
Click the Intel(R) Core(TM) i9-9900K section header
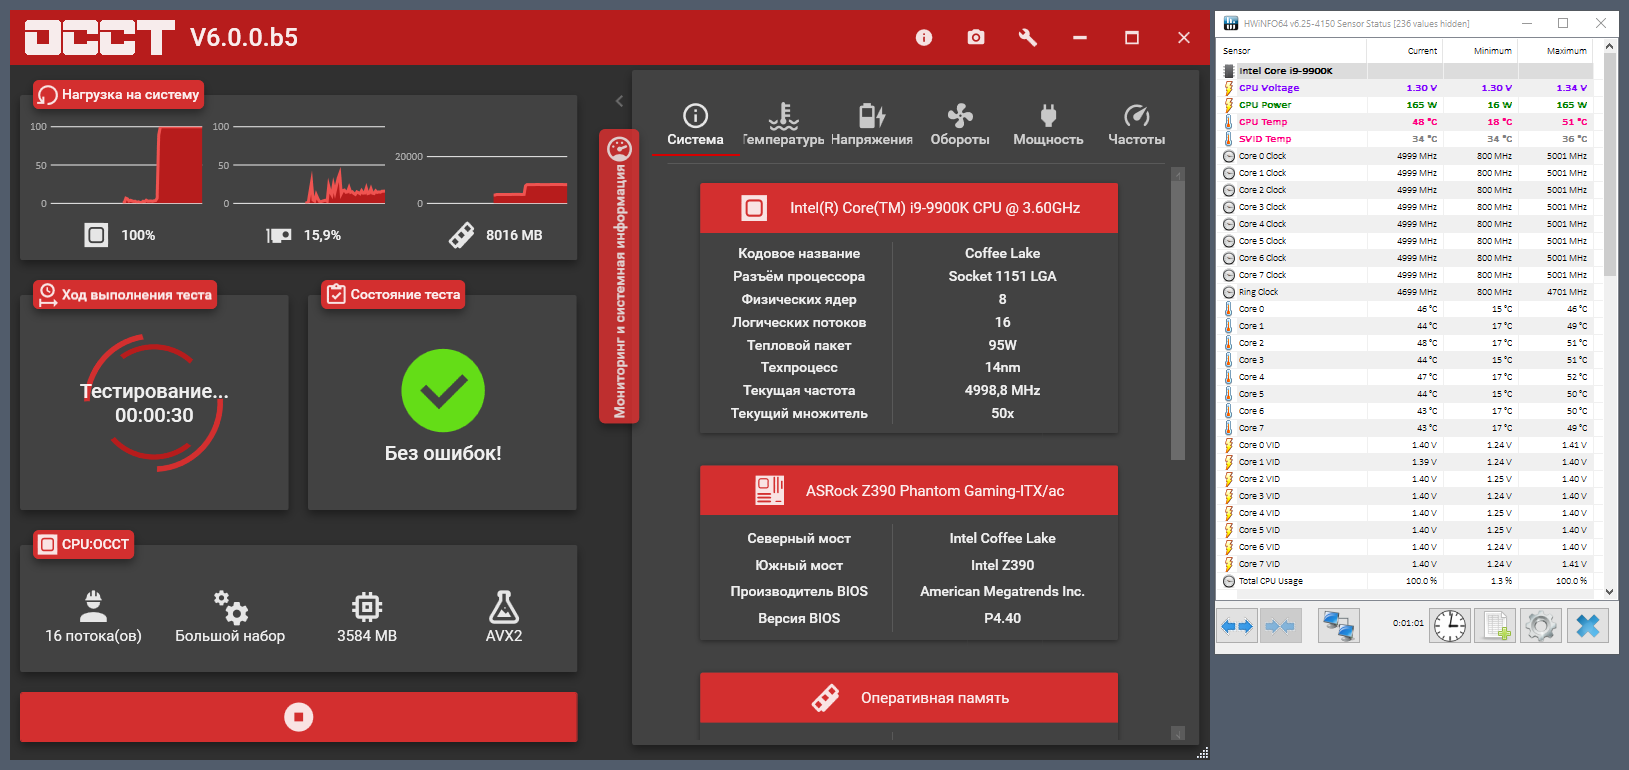click(x=909, y=208)
